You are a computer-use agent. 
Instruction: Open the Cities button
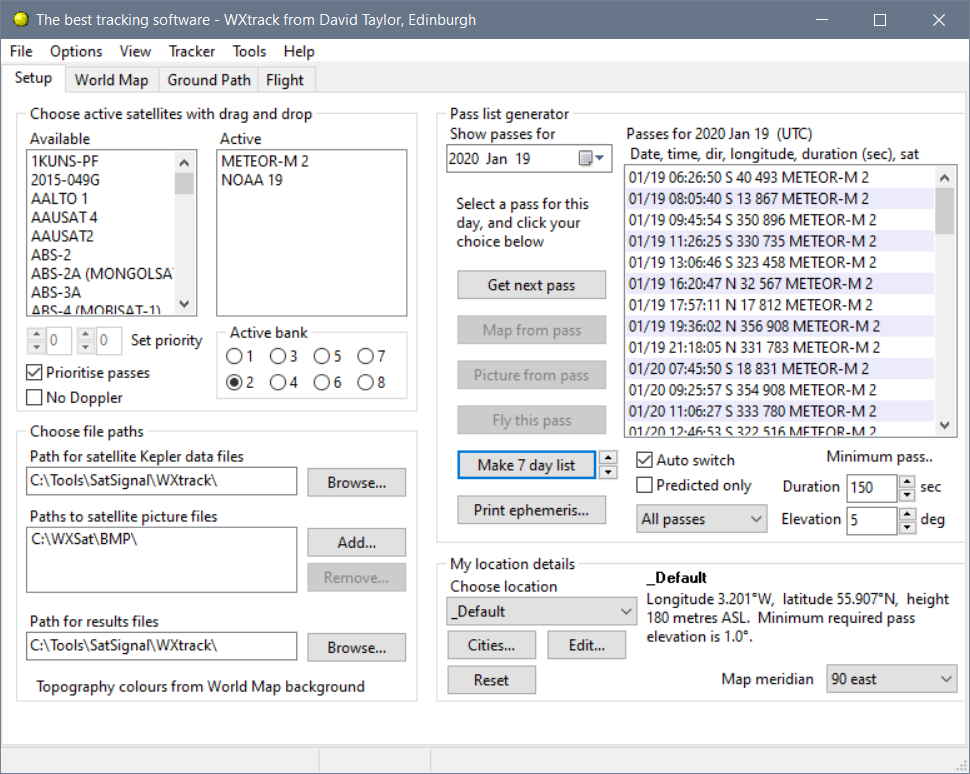[x=491, y=645]
